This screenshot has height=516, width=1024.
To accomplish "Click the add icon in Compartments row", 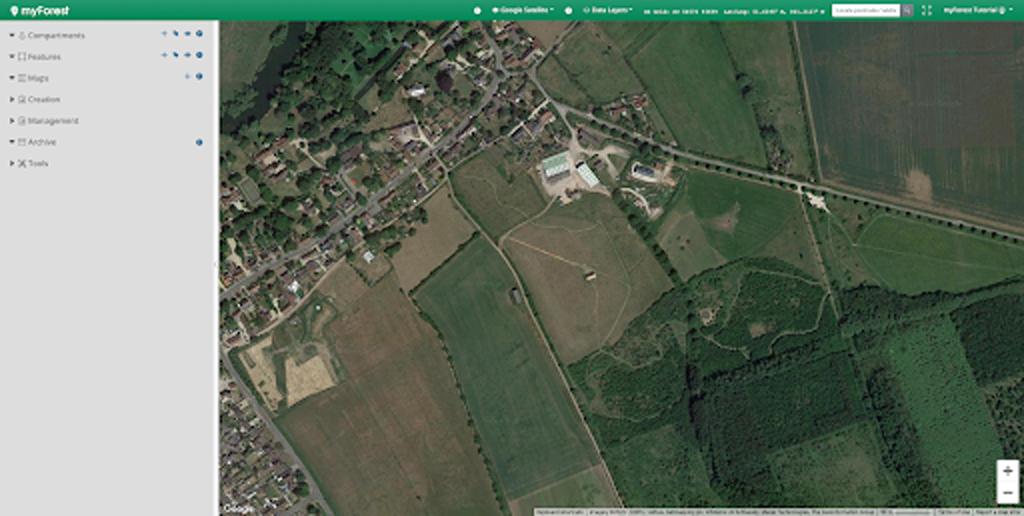I will tap(164, 34).
